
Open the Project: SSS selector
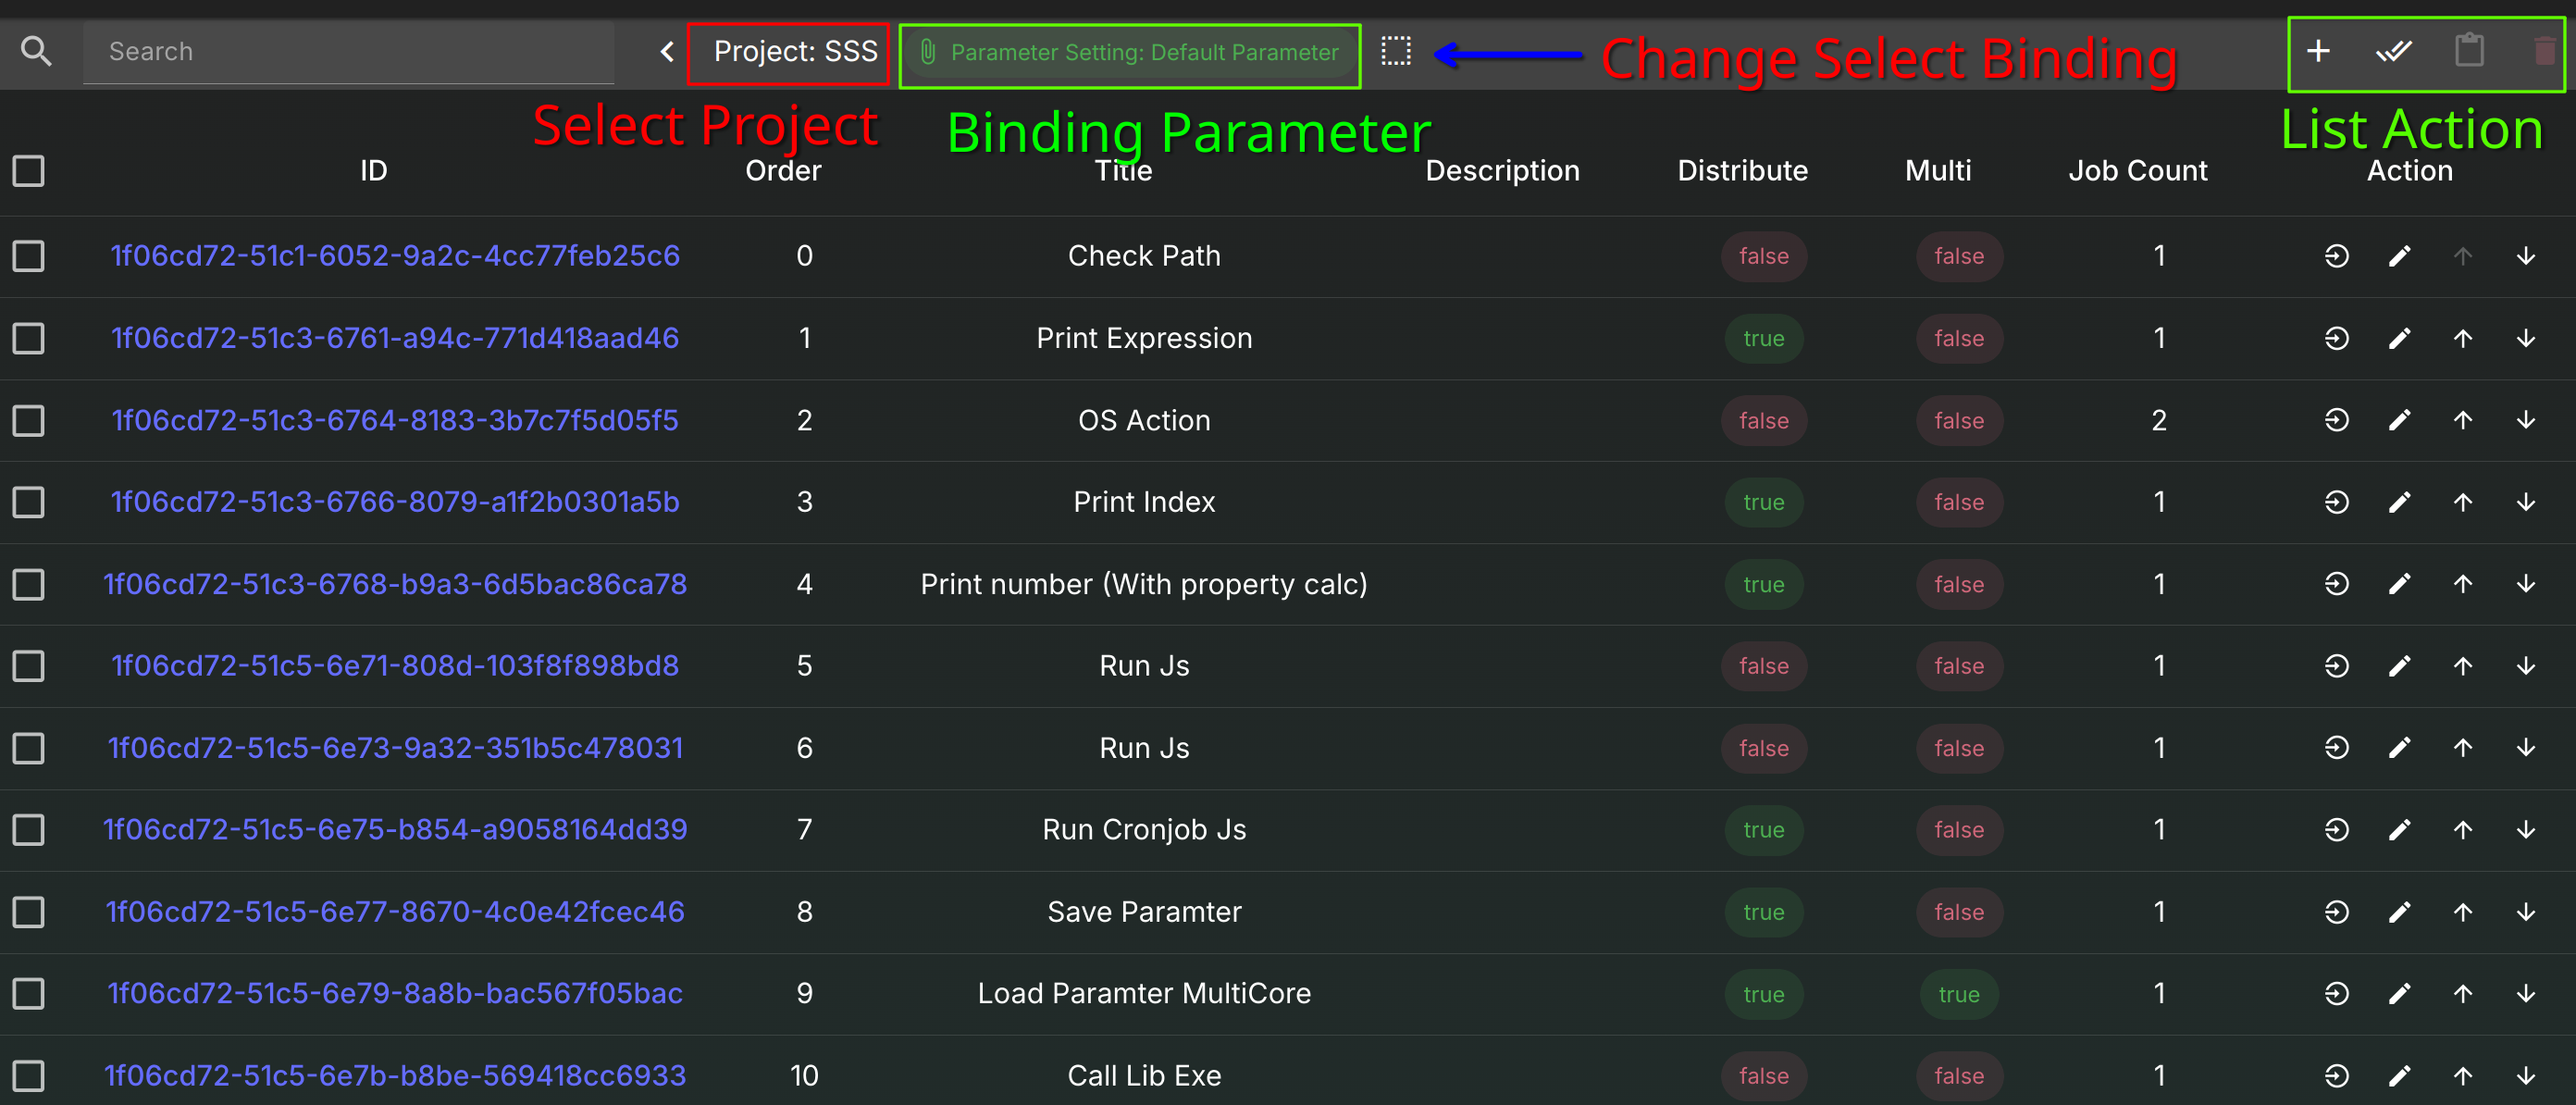[794, 52]
